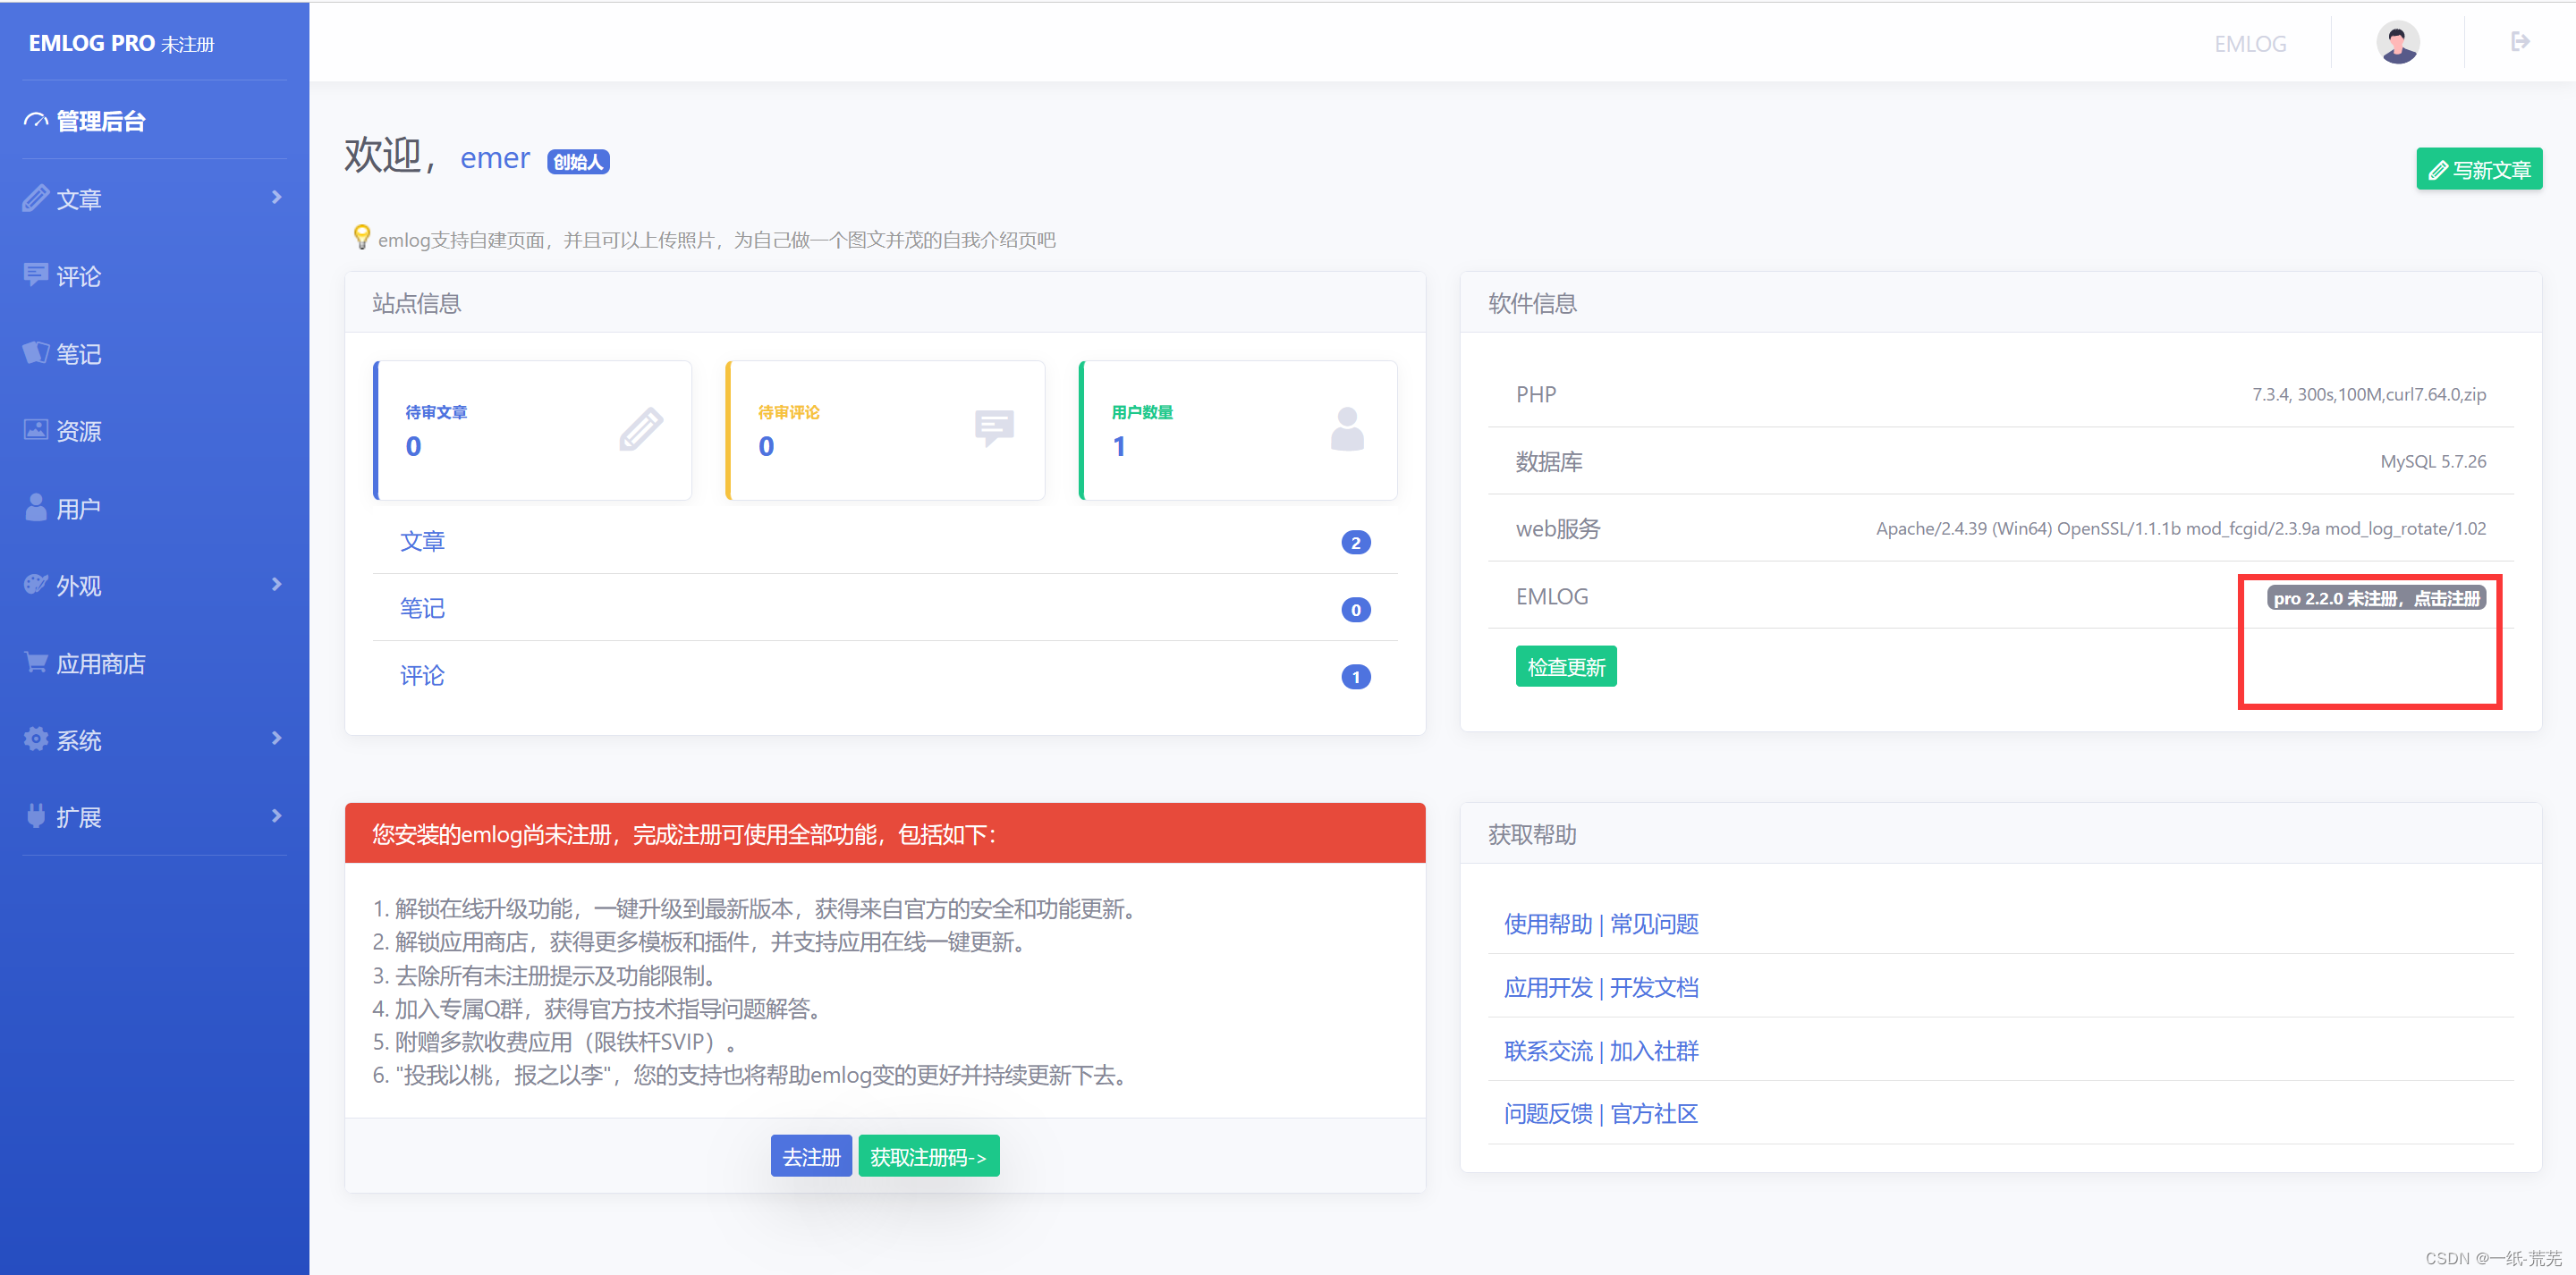Expand the 文章 sidebar submenu arrow

pyautogui.click(x=277, y=198)
